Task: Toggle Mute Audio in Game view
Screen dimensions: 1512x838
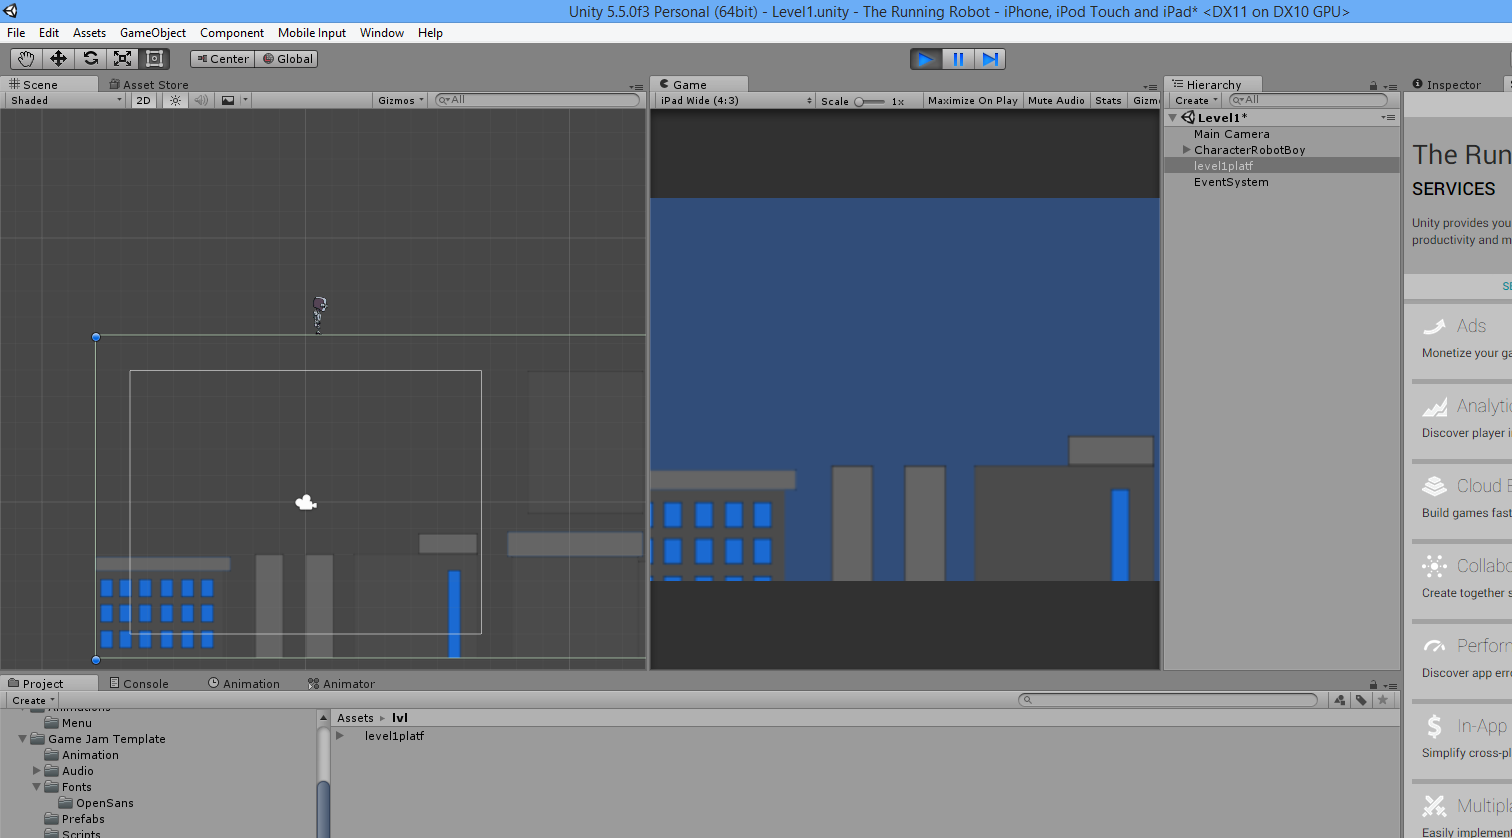Action: point(1056,100)
